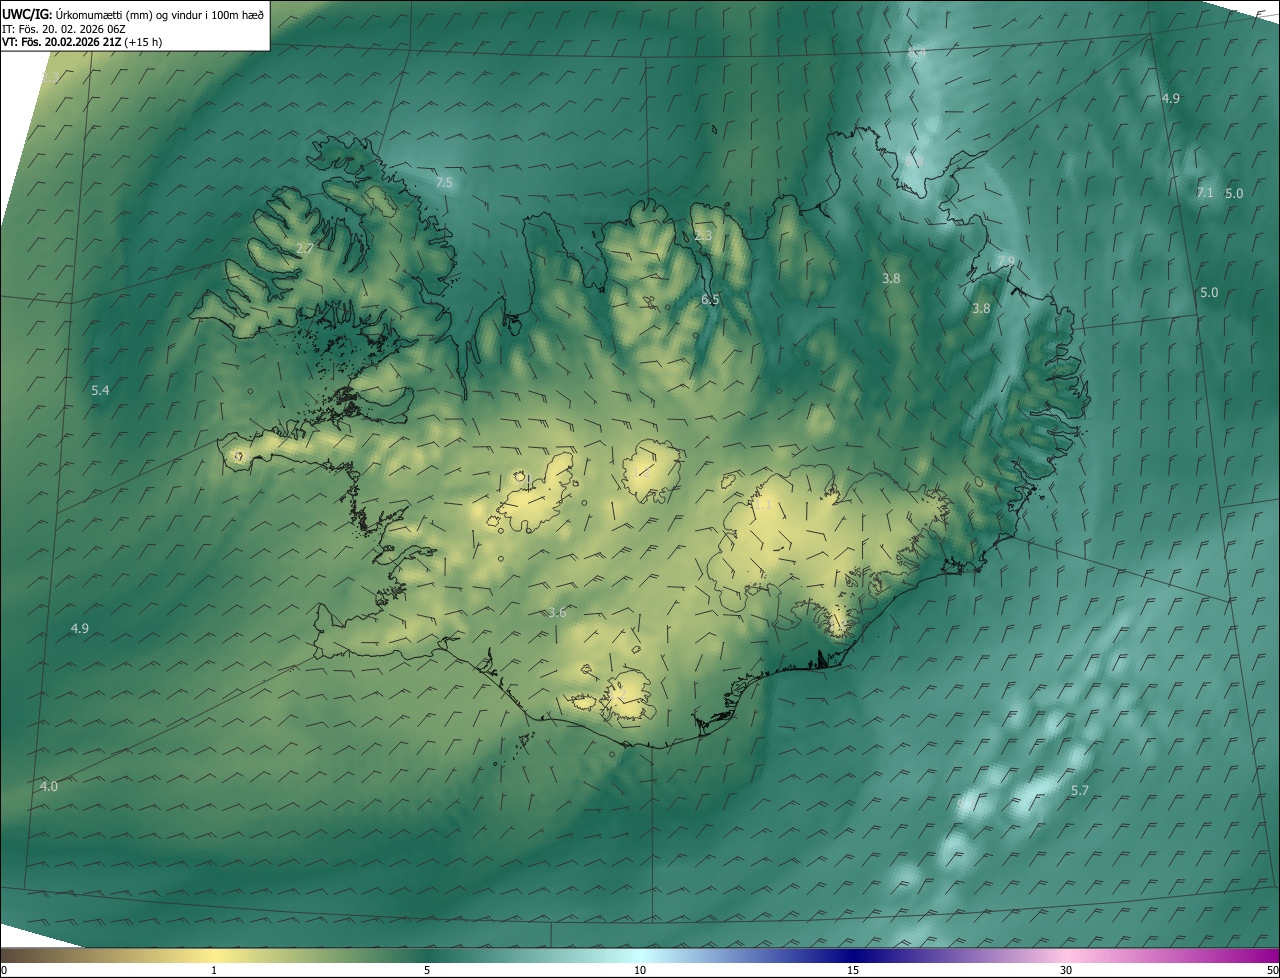Select the 3.6 value label on the map
The image size is (1280, 978).
click(557, 613)
